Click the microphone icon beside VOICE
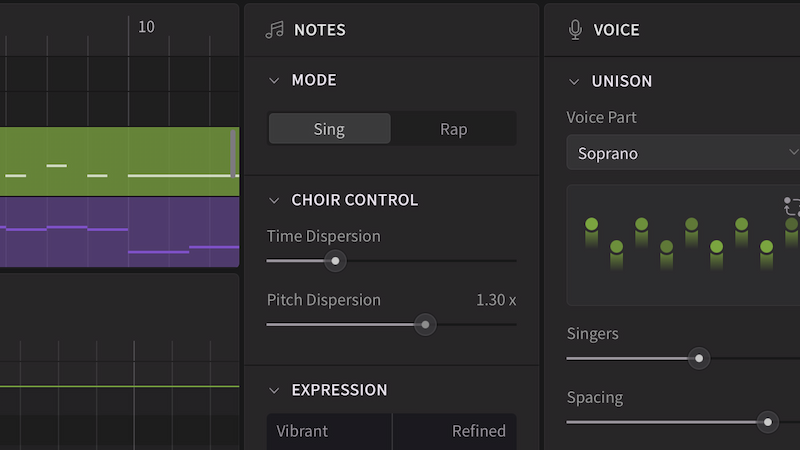 pyautogui.click(x=575, y=30)
